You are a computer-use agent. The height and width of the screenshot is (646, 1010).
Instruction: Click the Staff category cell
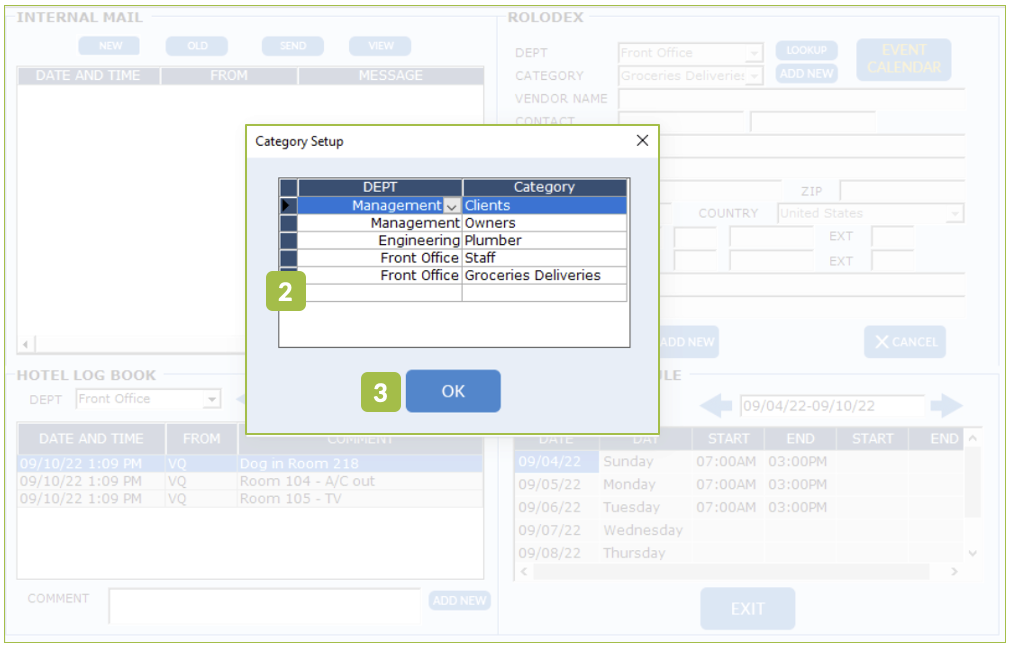click(x=544, y=258)
